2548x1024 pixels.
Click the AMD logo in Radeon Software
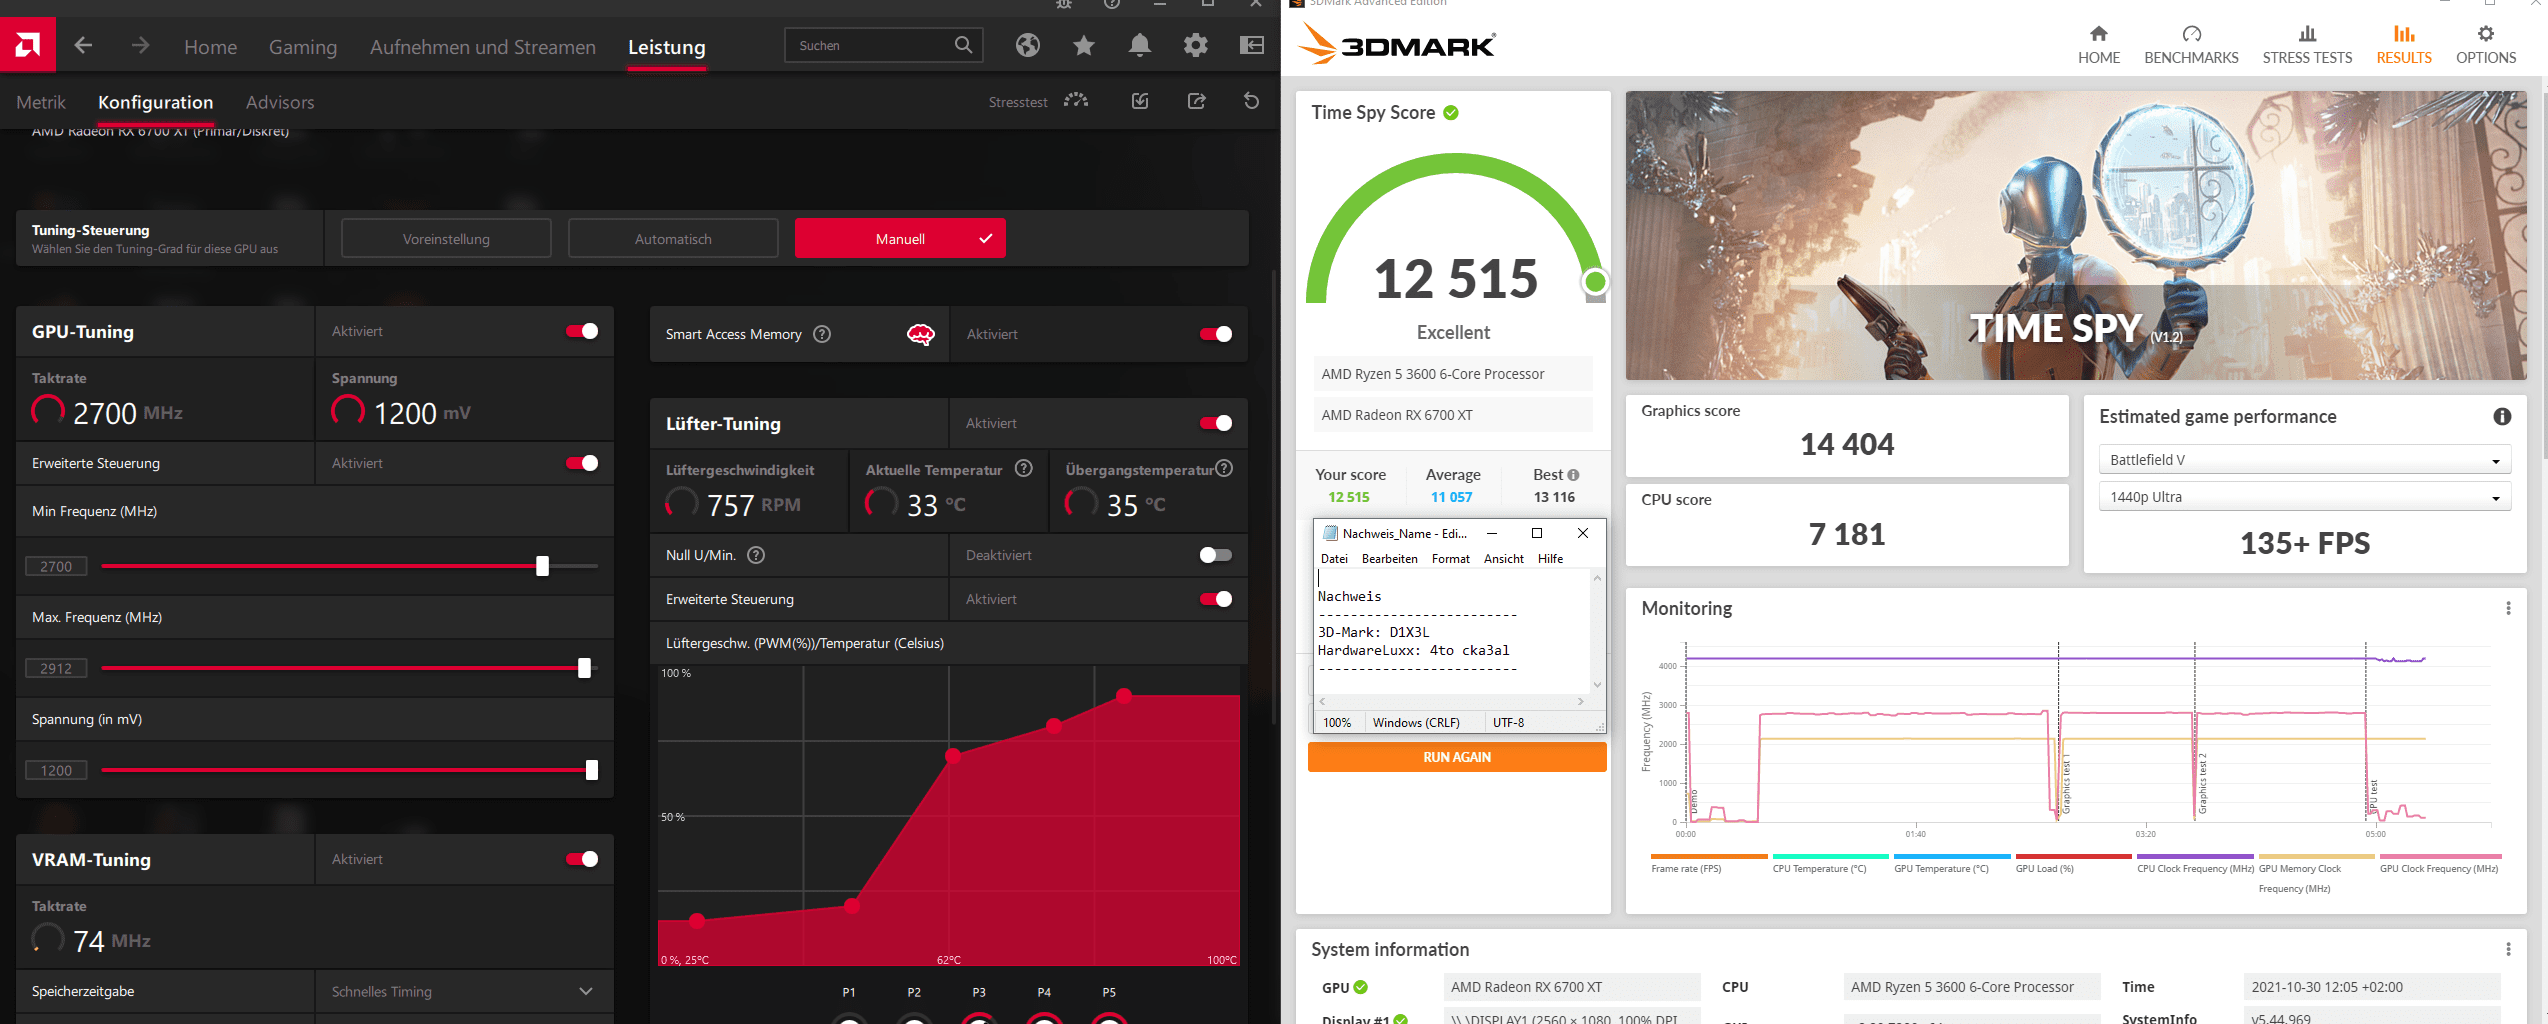pos(28,45)
